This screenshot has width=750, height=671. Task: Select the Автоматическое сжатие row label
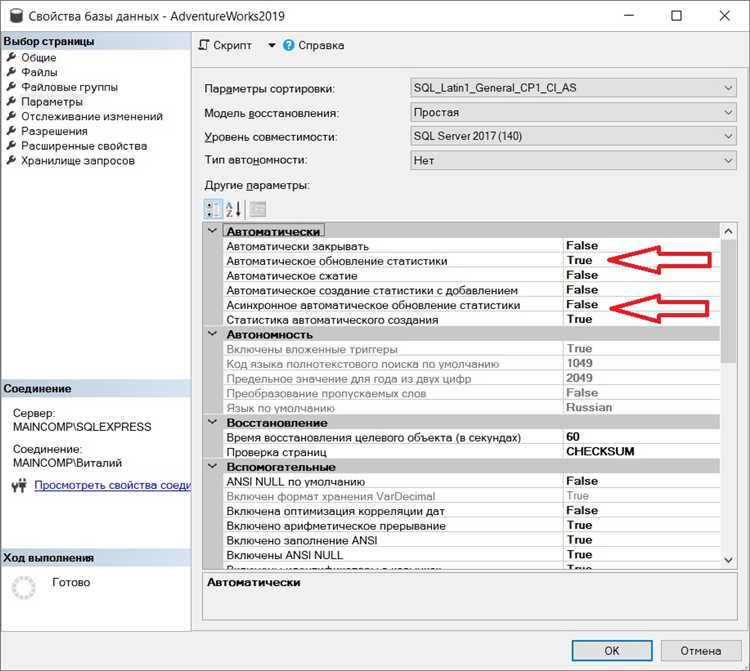point(292,276)
